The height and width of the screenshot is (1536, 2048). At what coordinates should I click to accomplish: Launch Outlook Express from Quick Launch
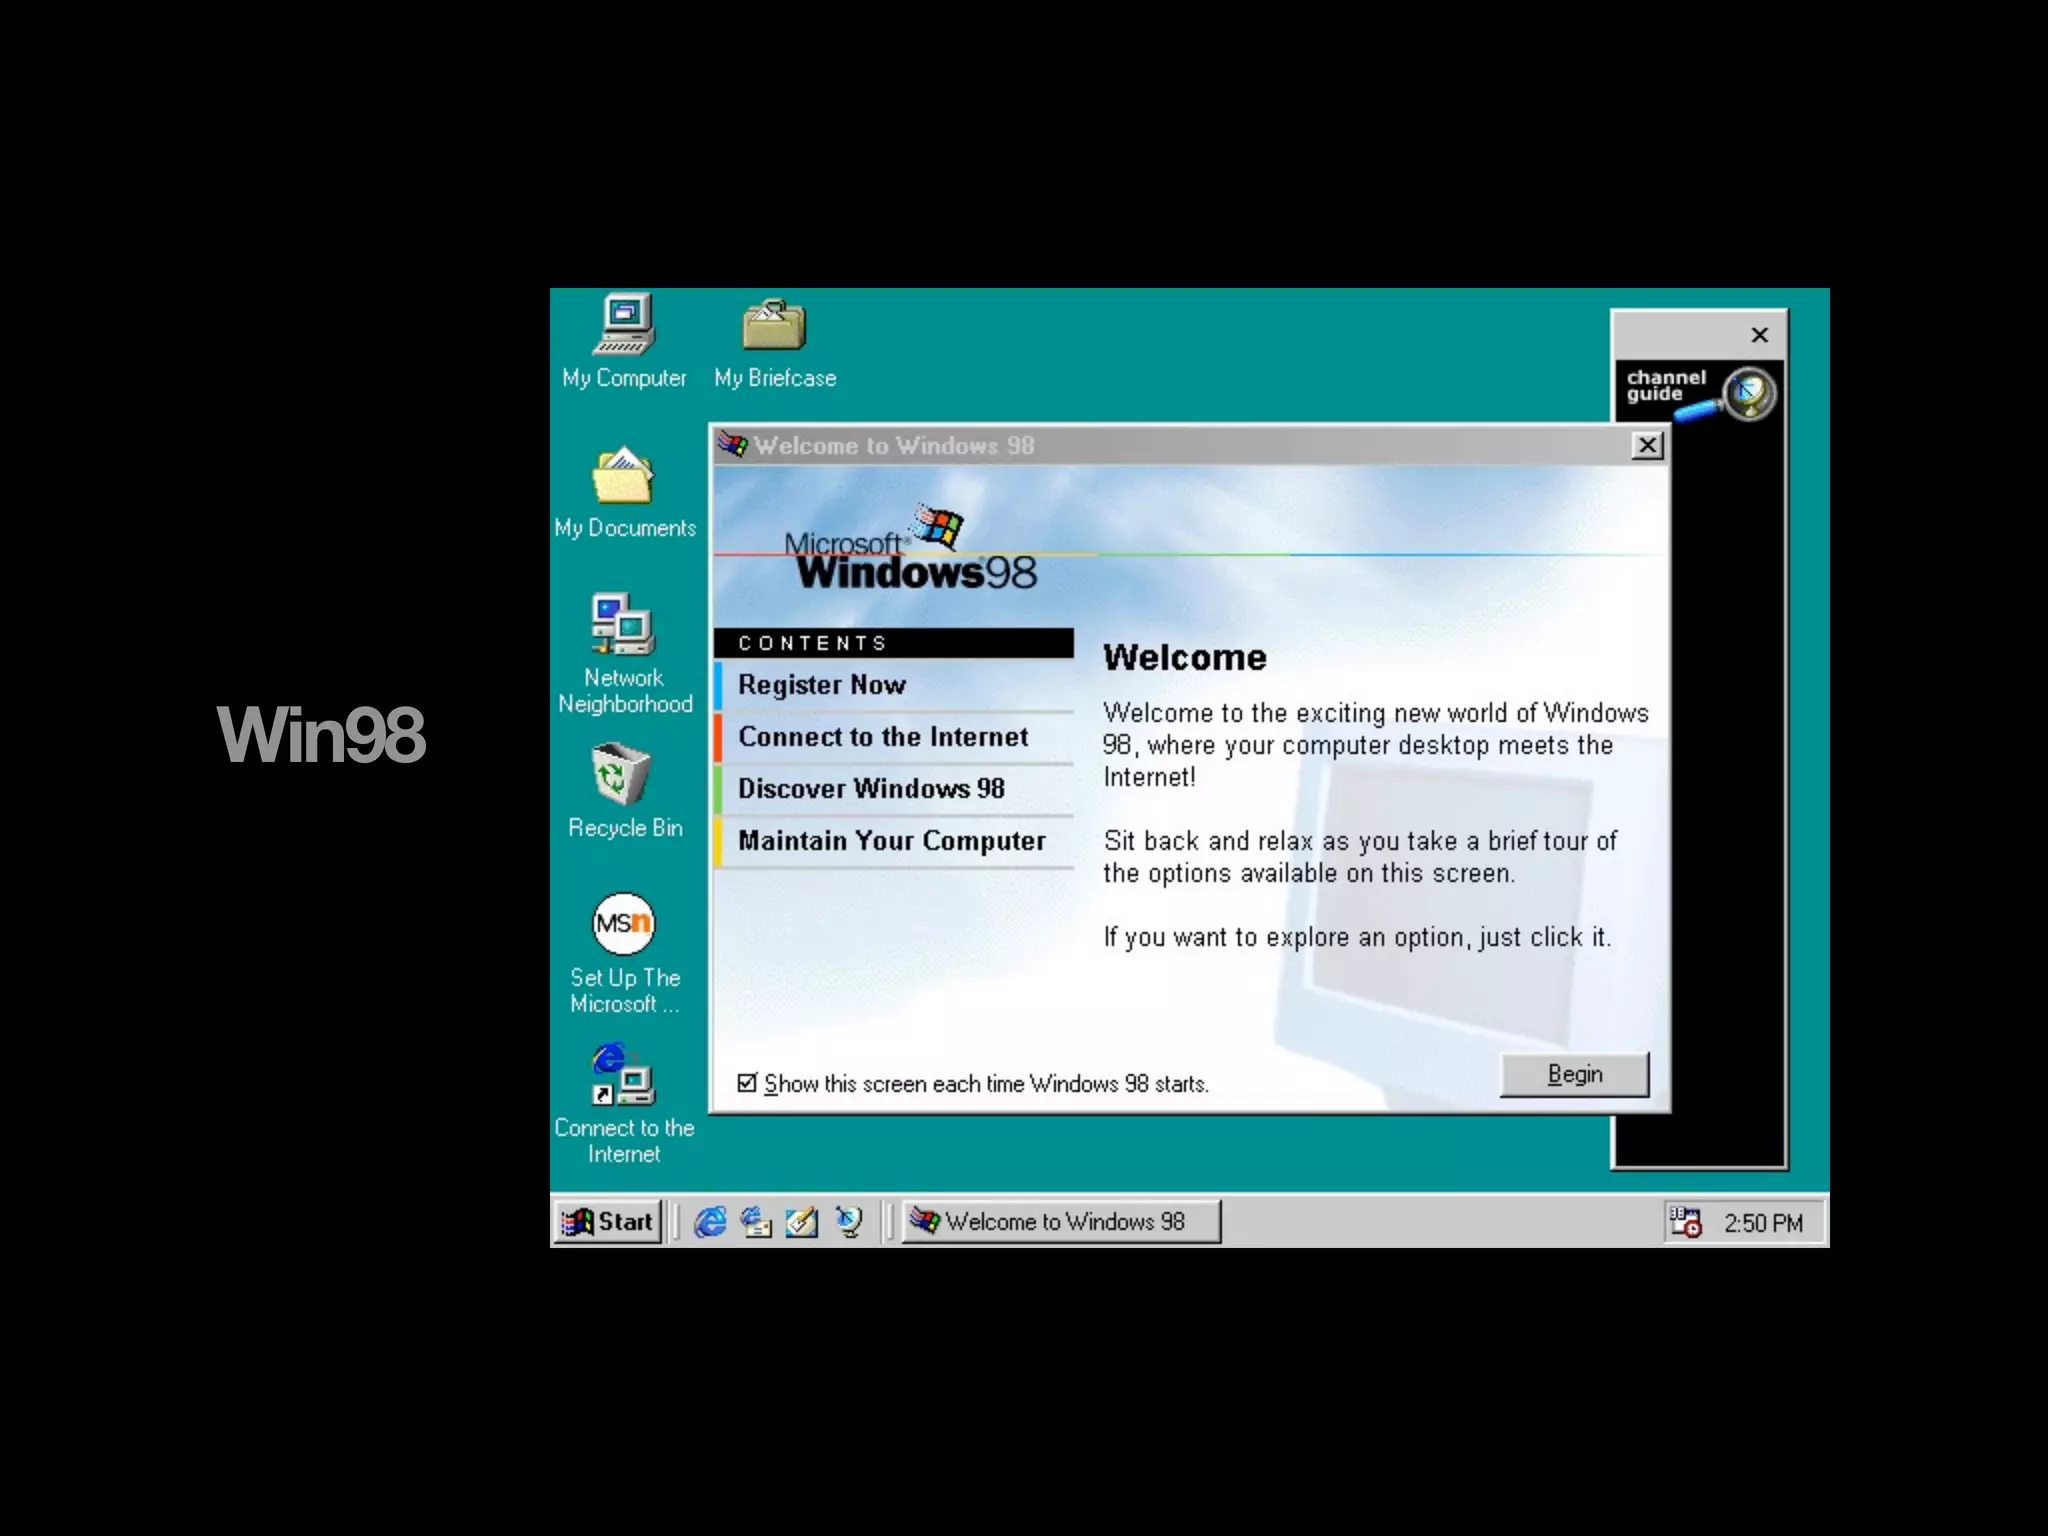[x=756, y=1222]
